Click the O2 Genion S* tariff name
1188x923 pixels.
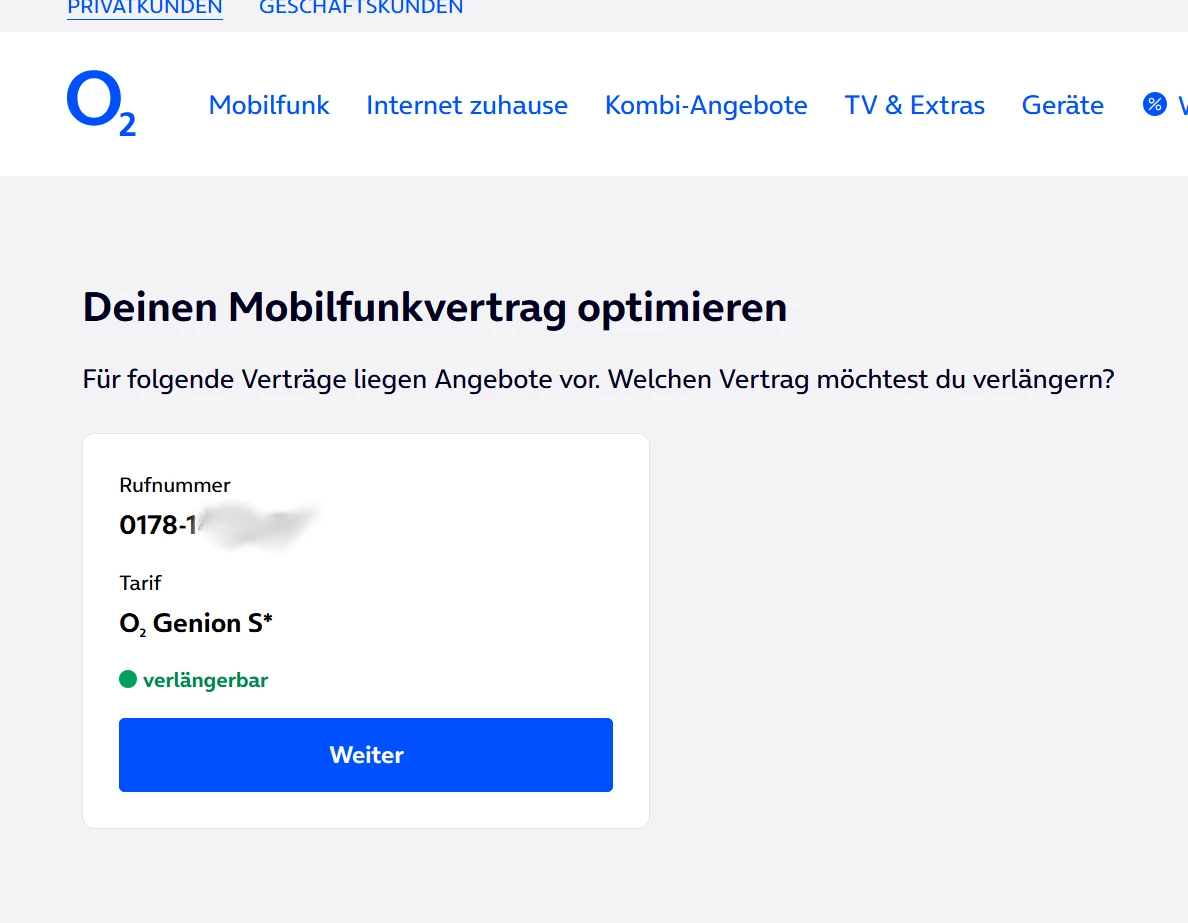point(196,624)
